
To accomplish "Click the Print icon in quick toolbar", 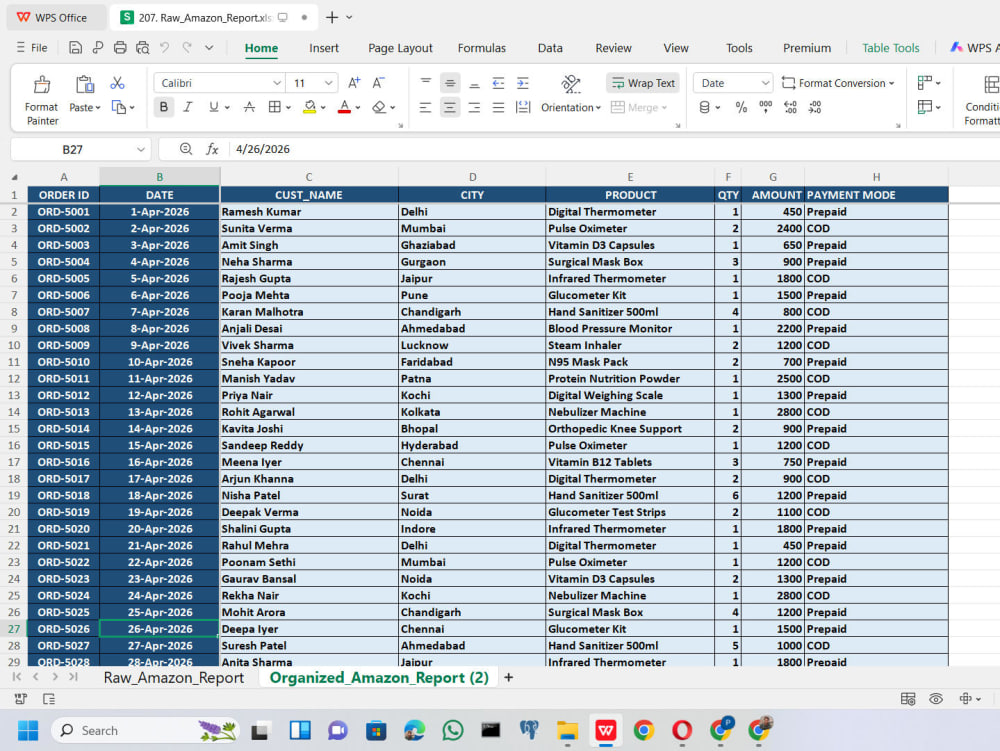I will click(x=120, y=47).
